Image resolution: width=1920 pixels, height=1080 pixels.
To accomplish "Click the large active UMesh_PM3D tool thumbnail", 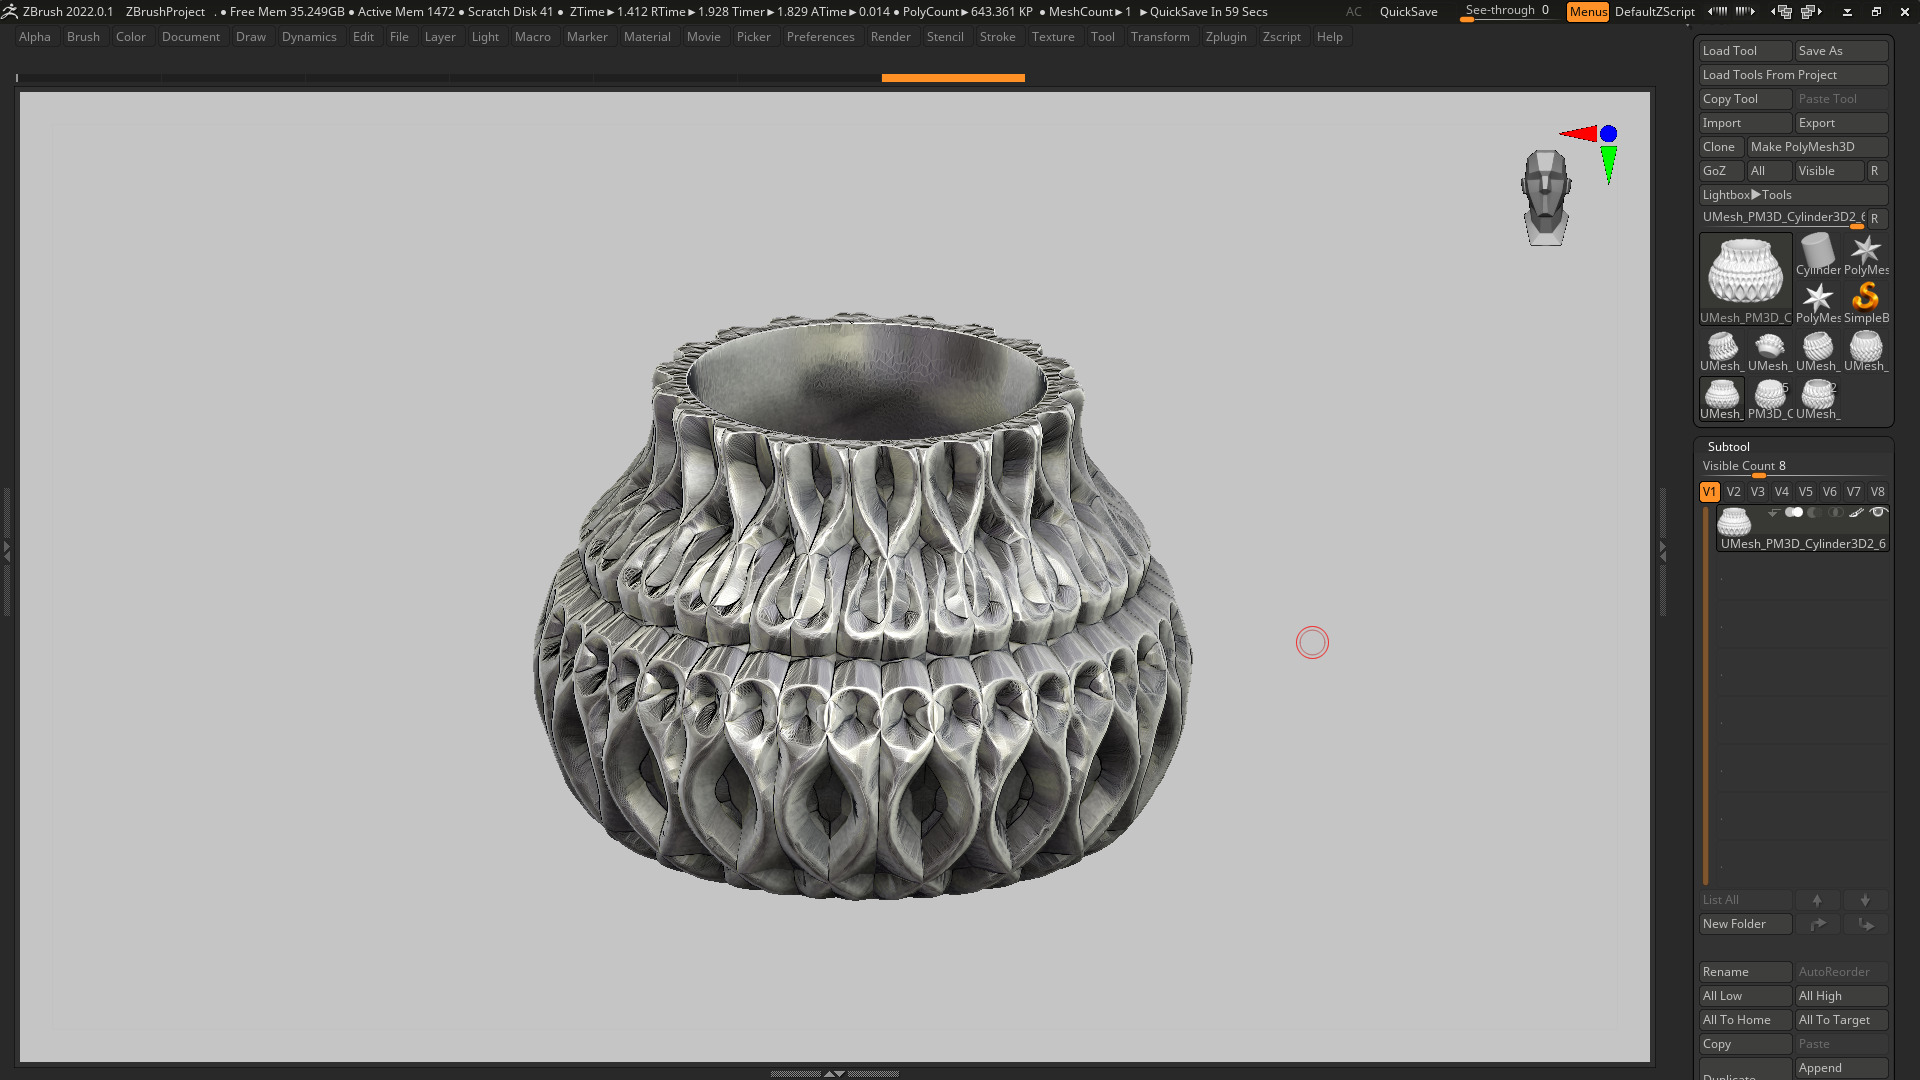I will 1746,278.
